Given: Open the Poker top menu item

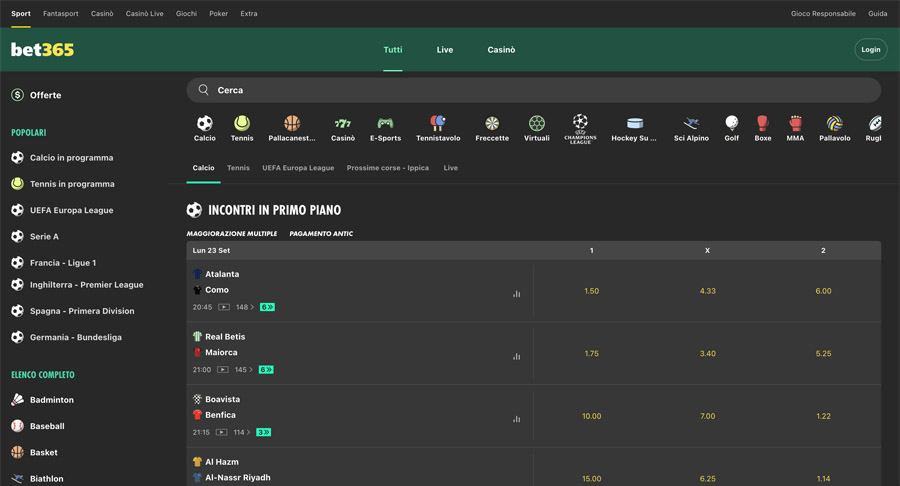Looking at the screenshot, I should (218, 13).
